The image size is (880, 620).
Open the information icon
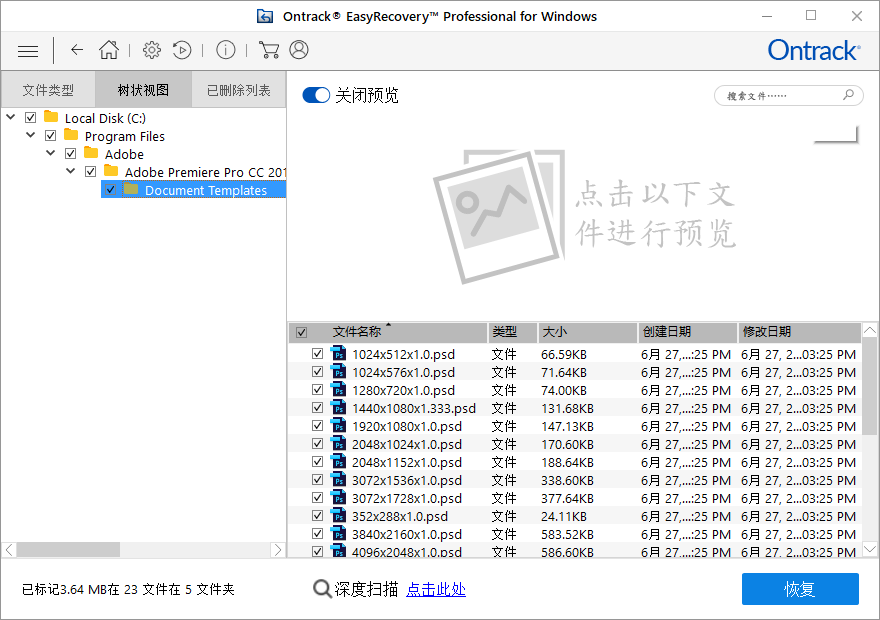226,50
